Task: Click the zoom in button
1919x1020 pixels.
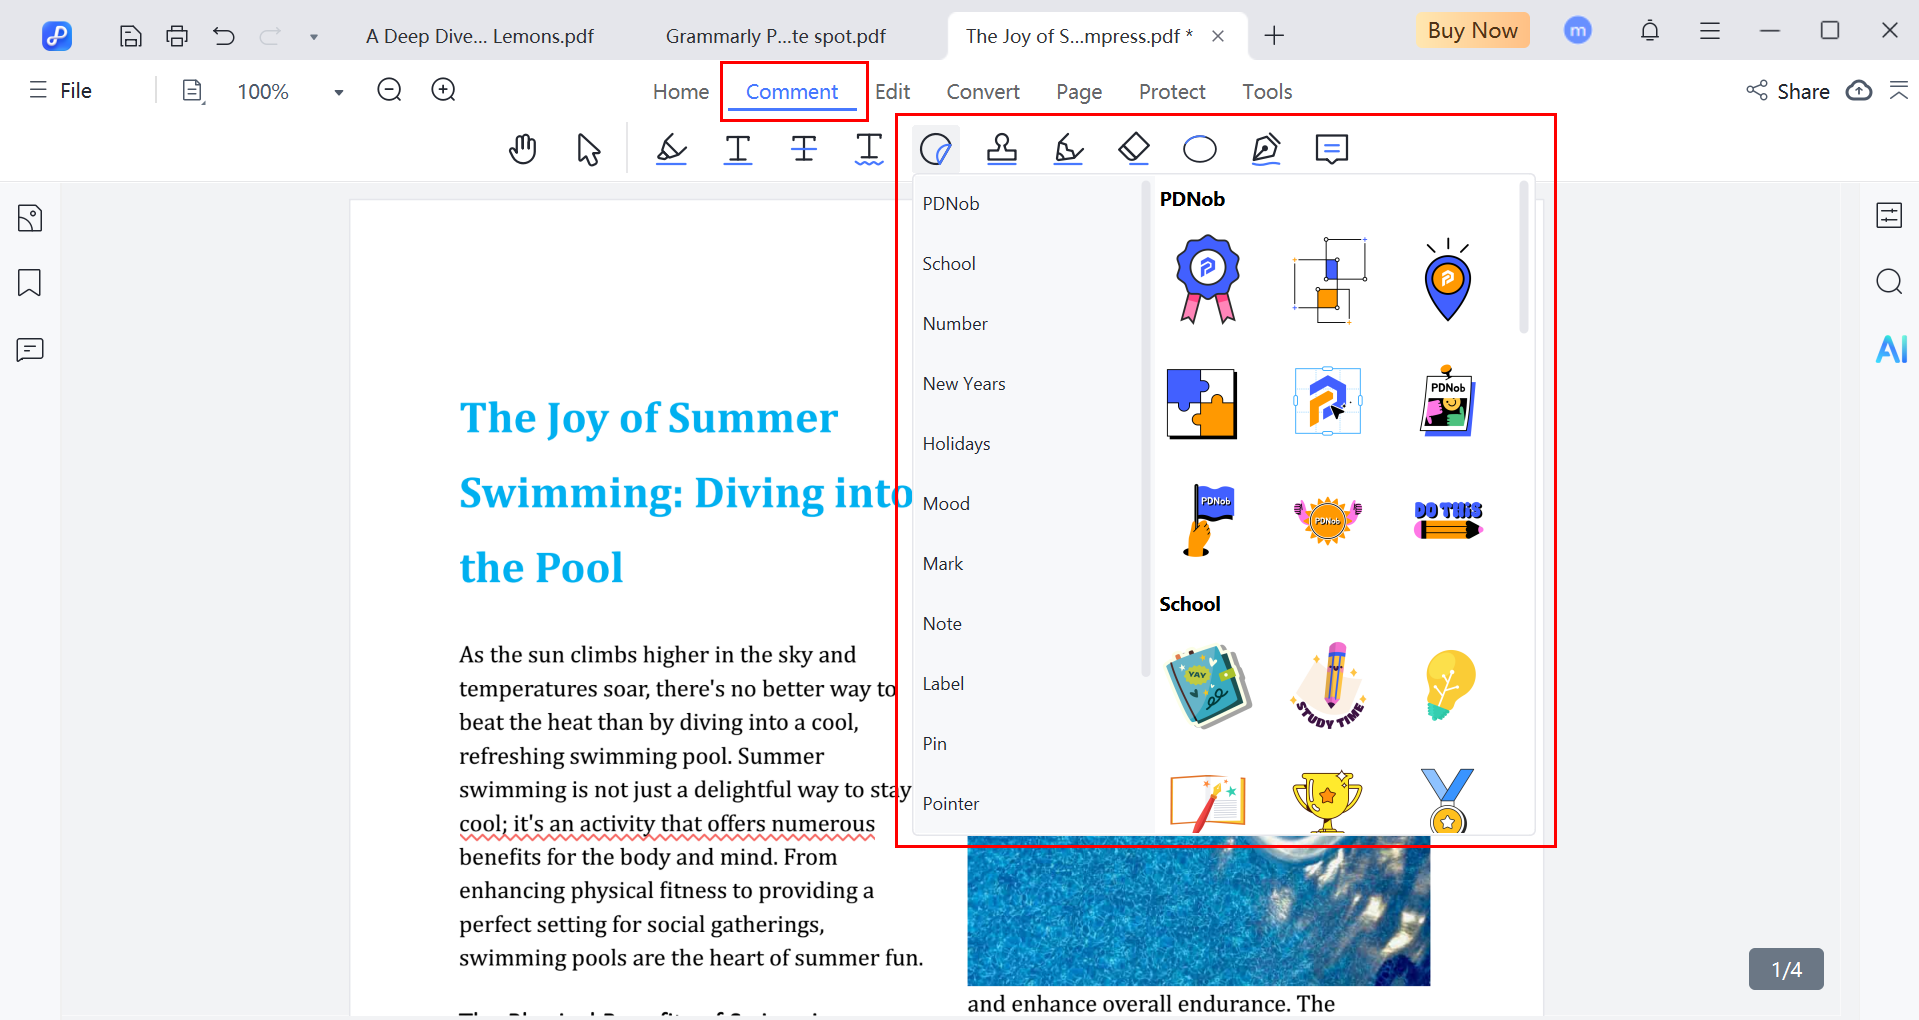Action: [x=443, y=91]
